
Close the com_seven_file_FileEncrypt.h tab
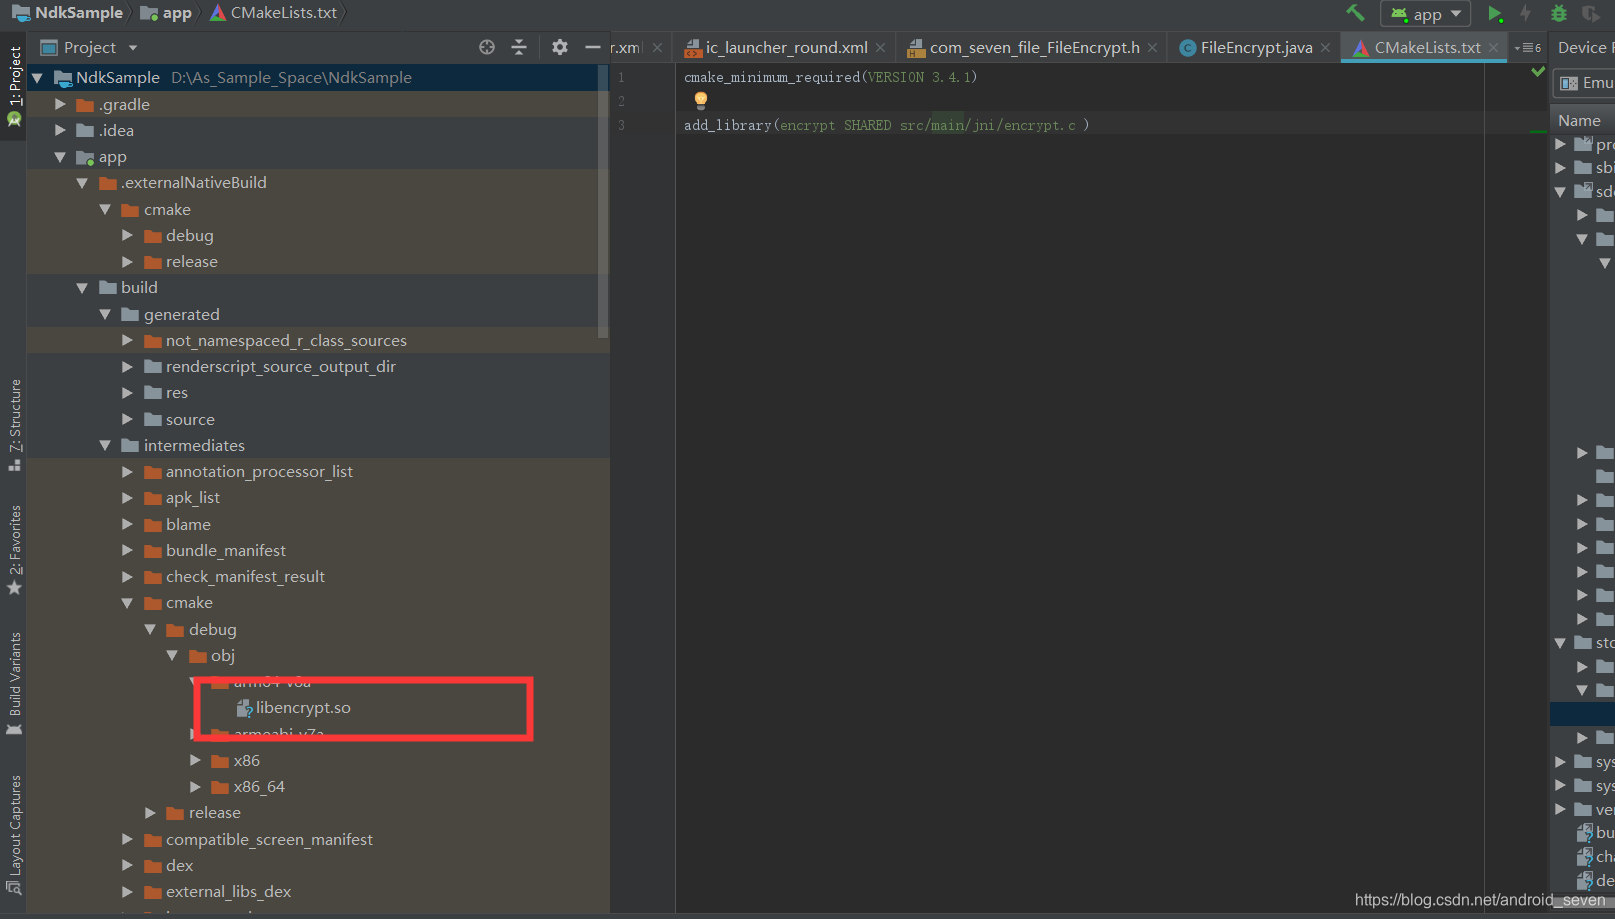[x=1152, y=48]
